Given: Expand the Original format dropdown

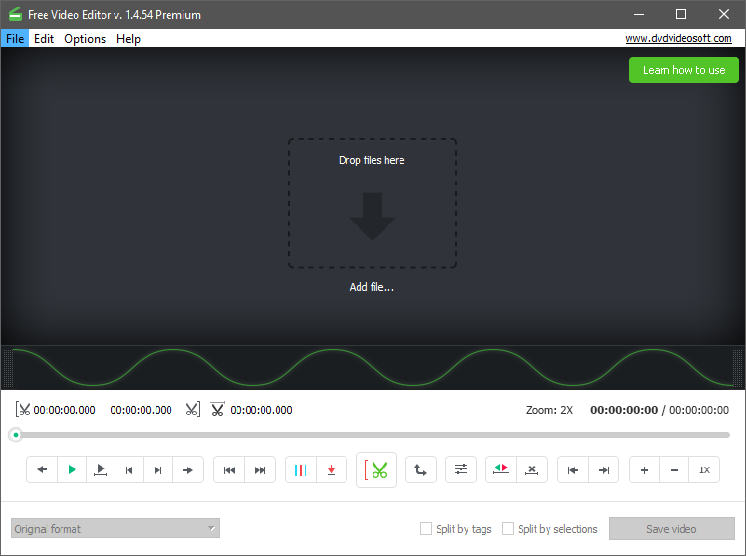Looking at the screenshot, I should (x=116, y=528).
